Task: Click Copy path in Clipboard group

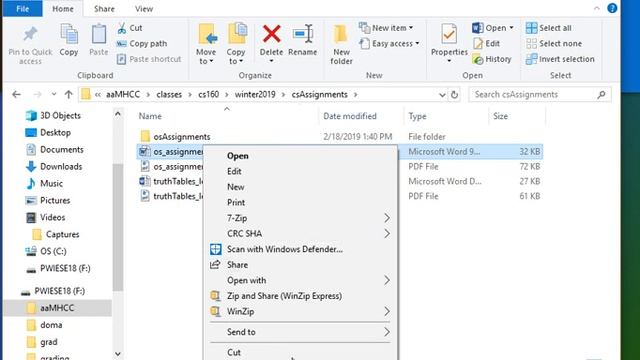Action: point(142,44)
